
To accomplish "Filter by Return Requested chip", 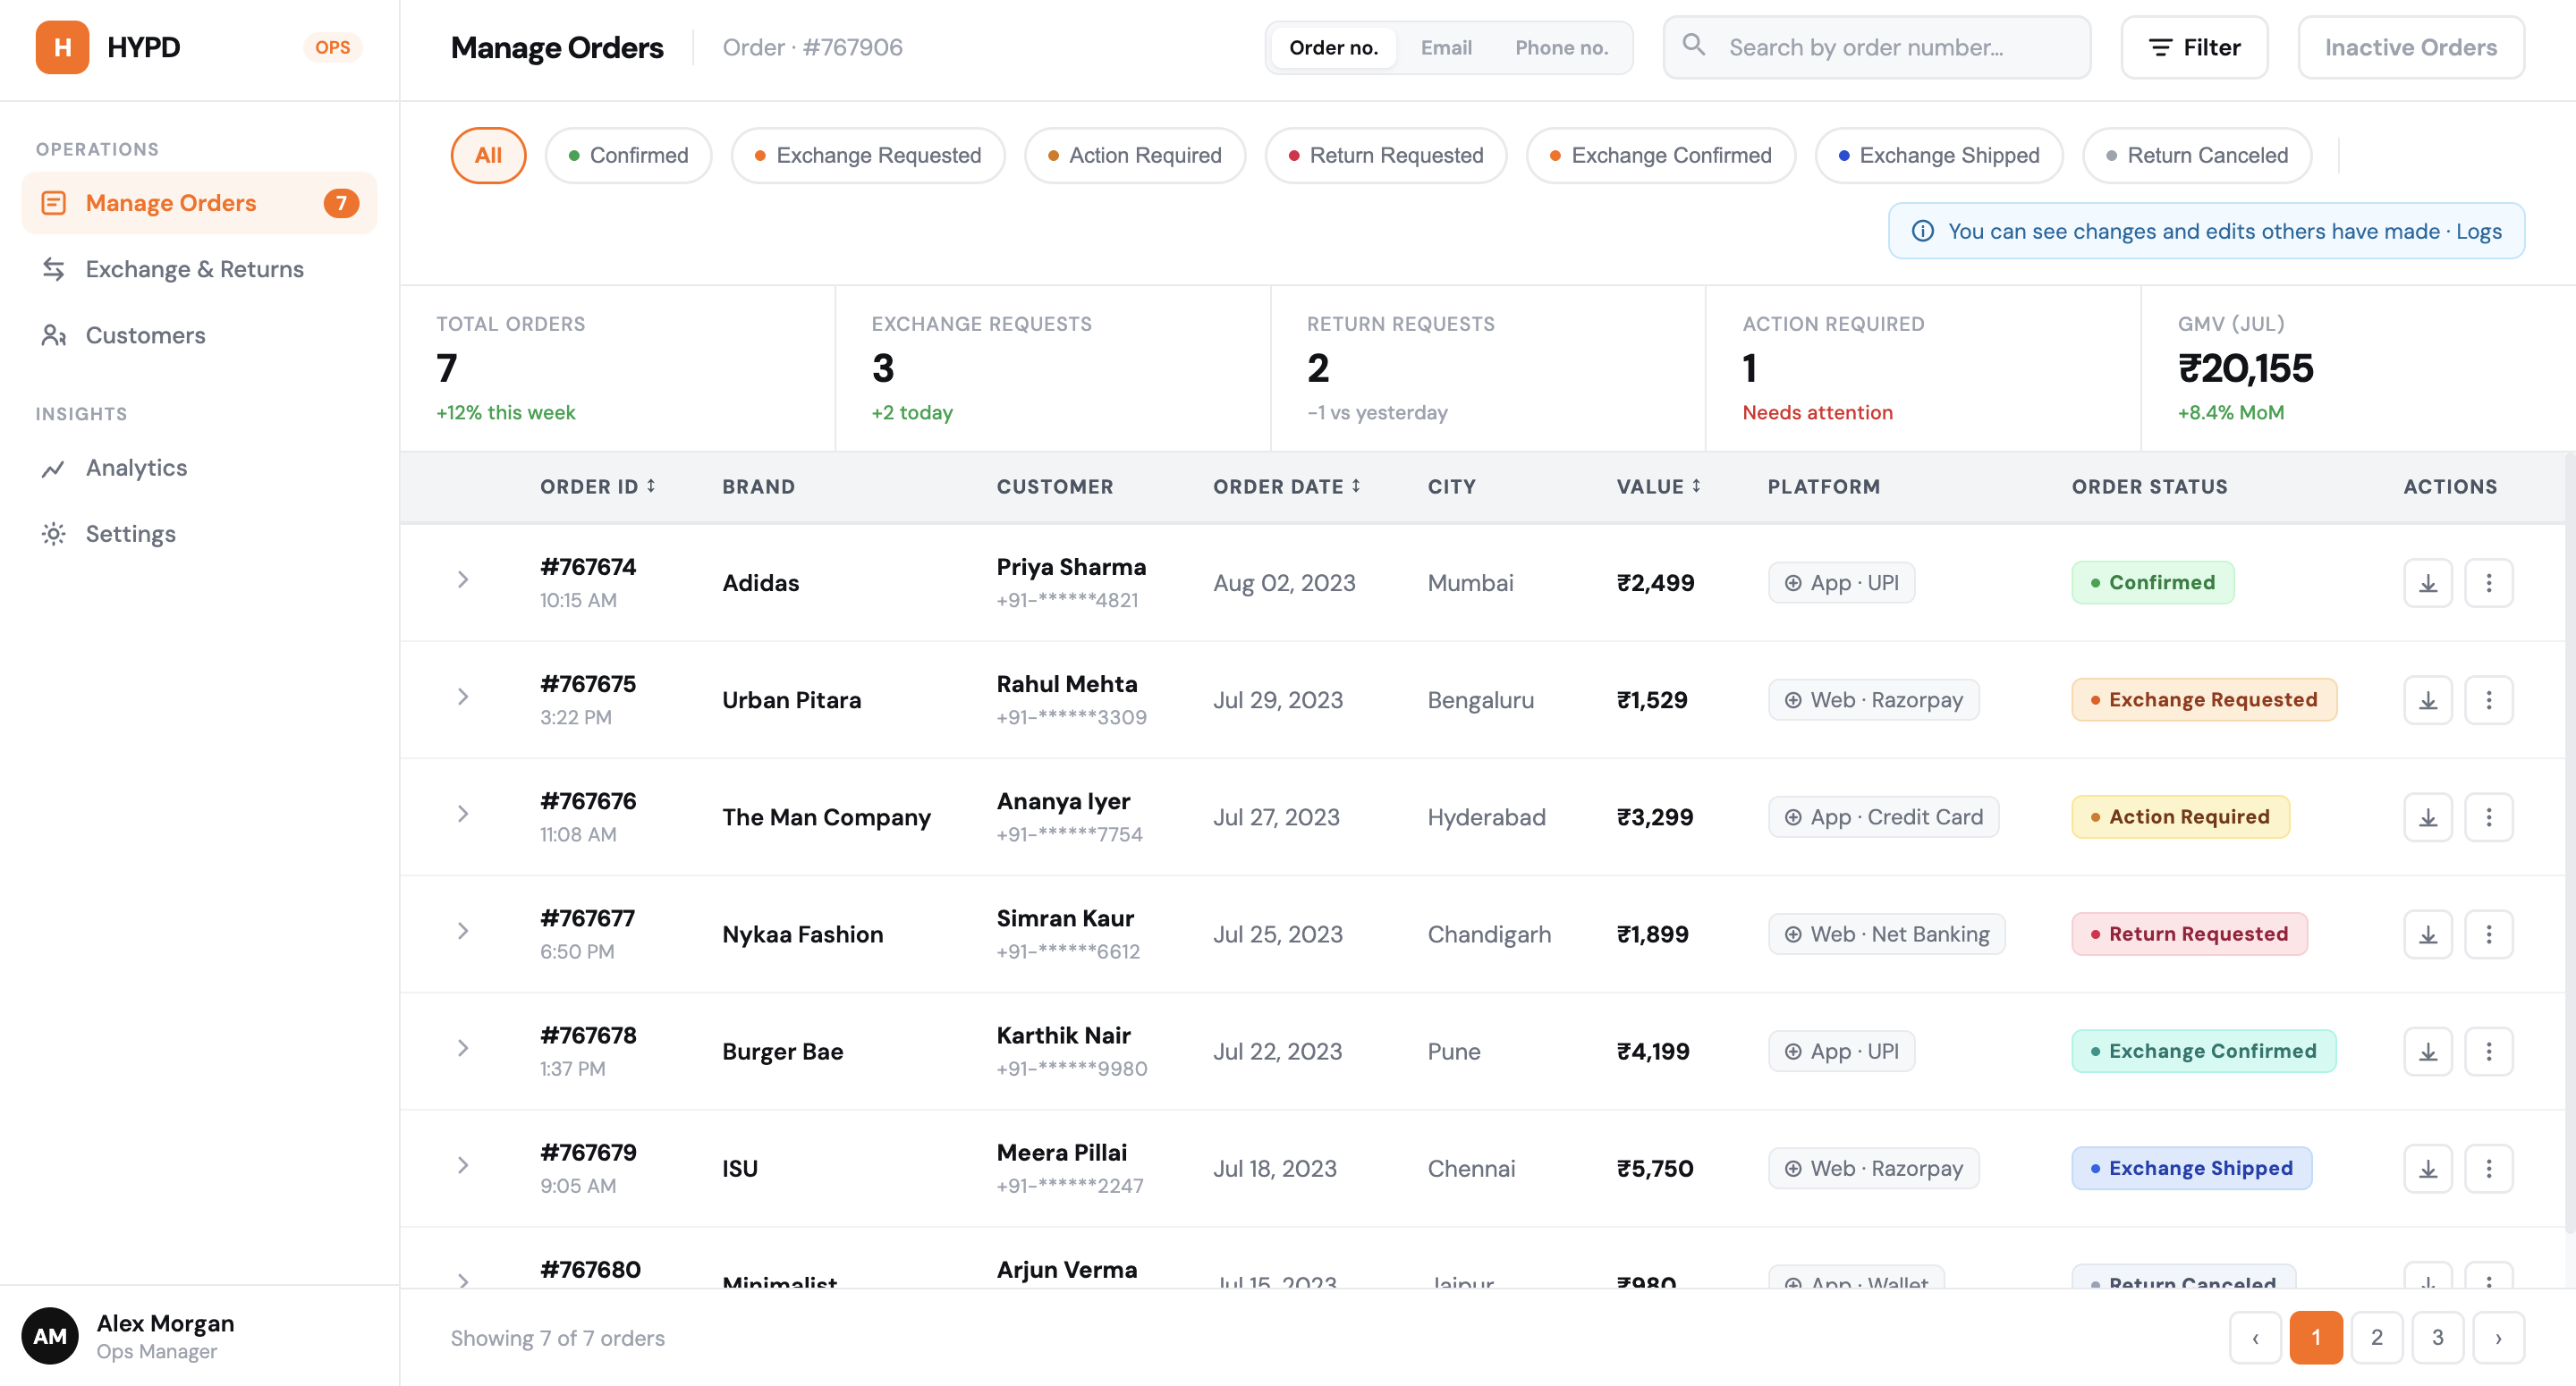I will tap(1386, 155).
